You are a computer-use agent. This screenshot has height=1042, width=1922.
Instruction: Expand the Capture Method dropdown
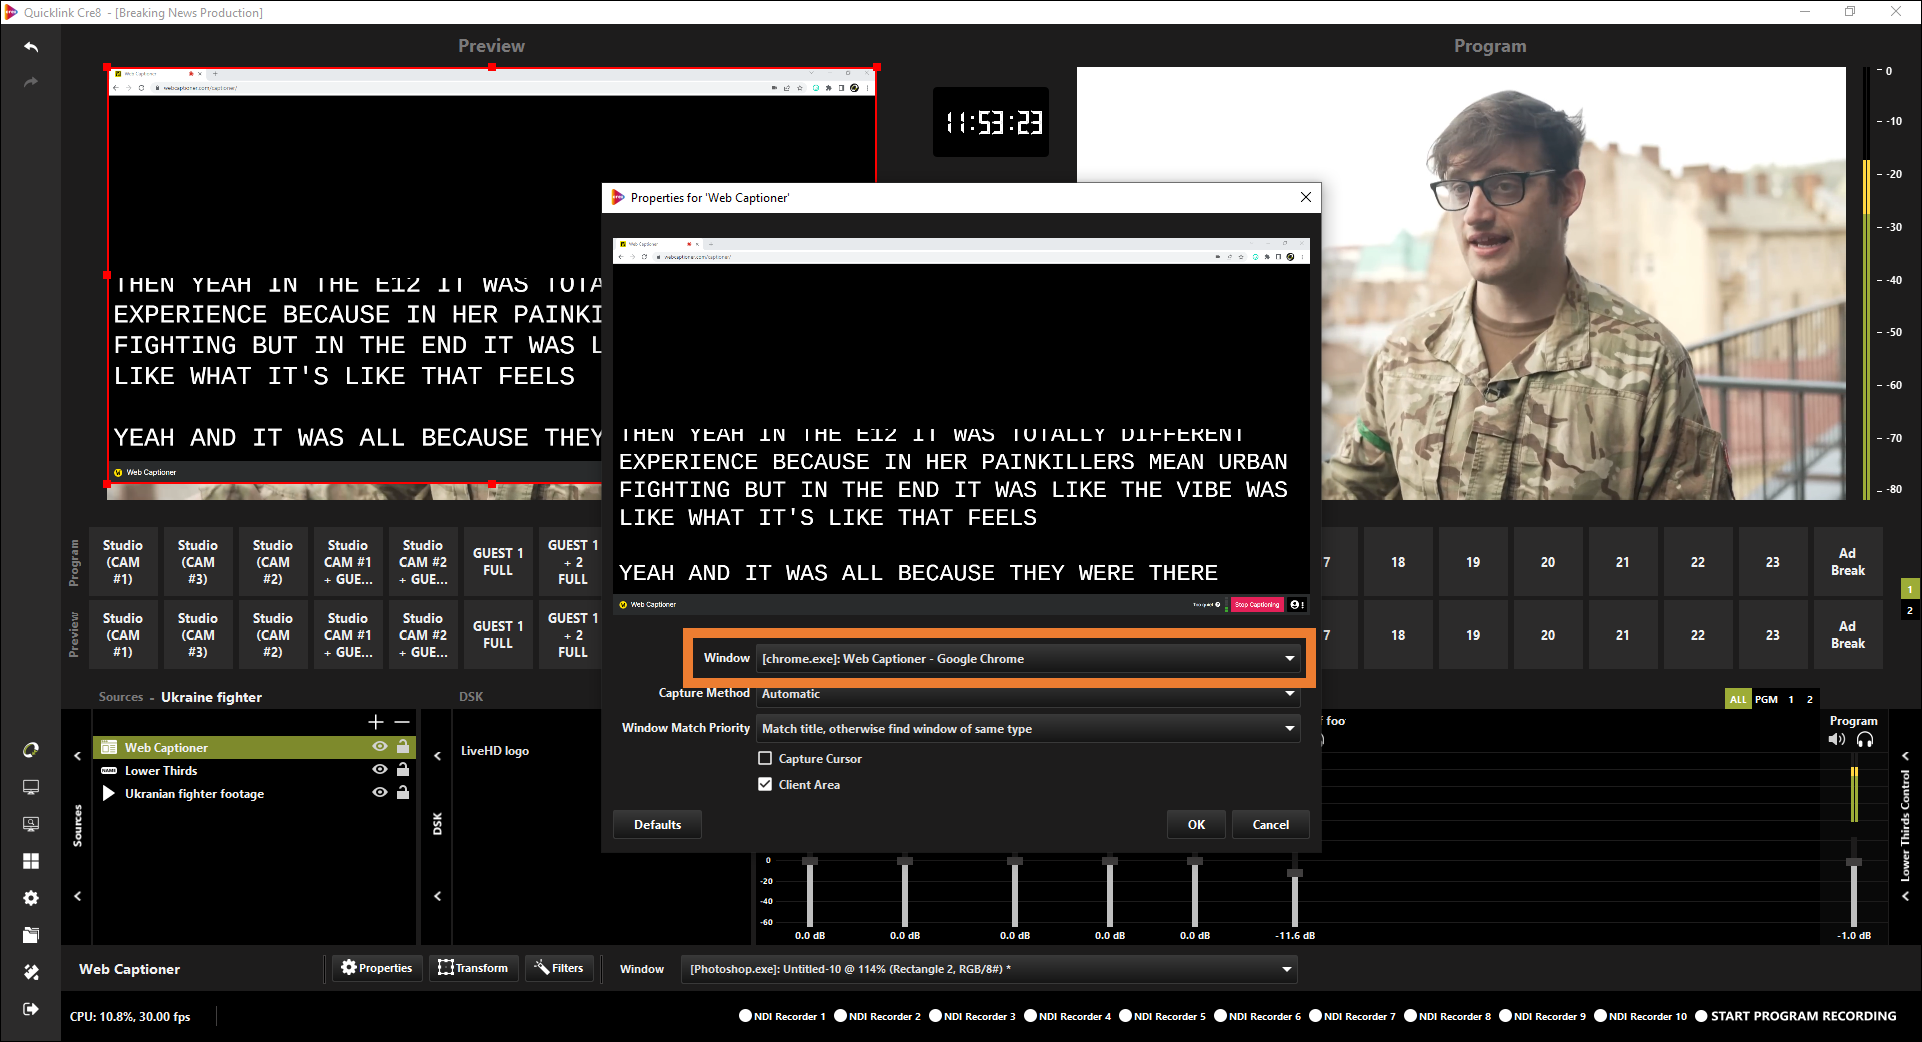coord(1028,694)
